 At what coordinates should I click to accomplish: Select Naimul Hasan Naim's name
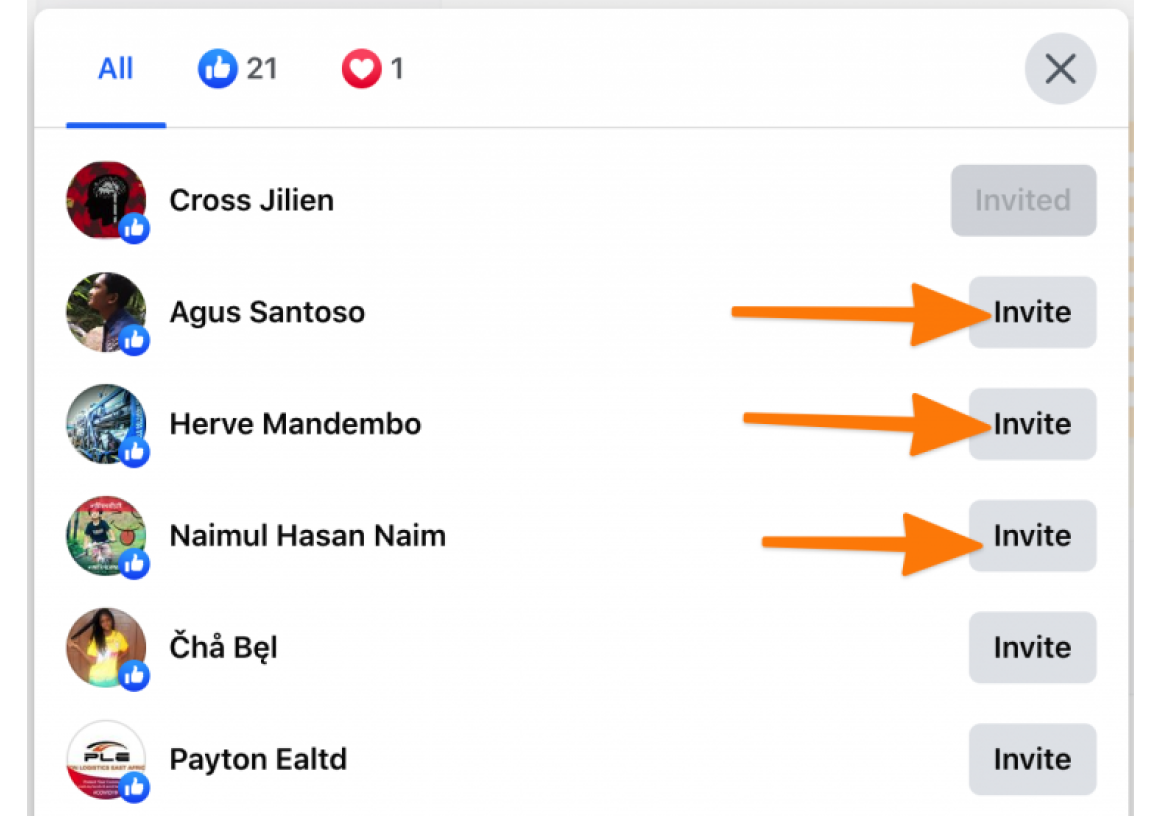pos(307,536)
